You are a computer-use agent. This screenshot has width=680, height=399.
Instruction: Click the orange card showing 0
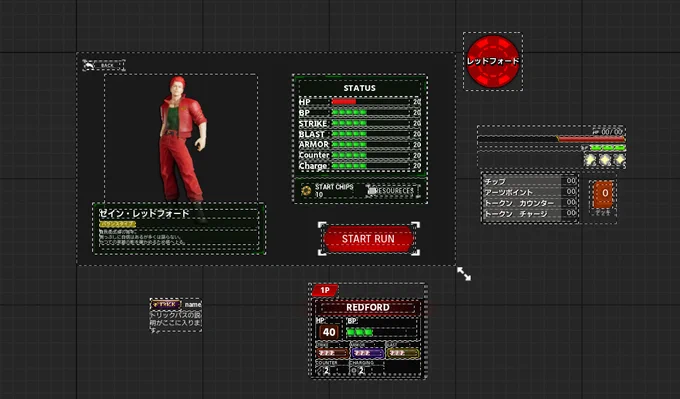(x=603, y=195)
